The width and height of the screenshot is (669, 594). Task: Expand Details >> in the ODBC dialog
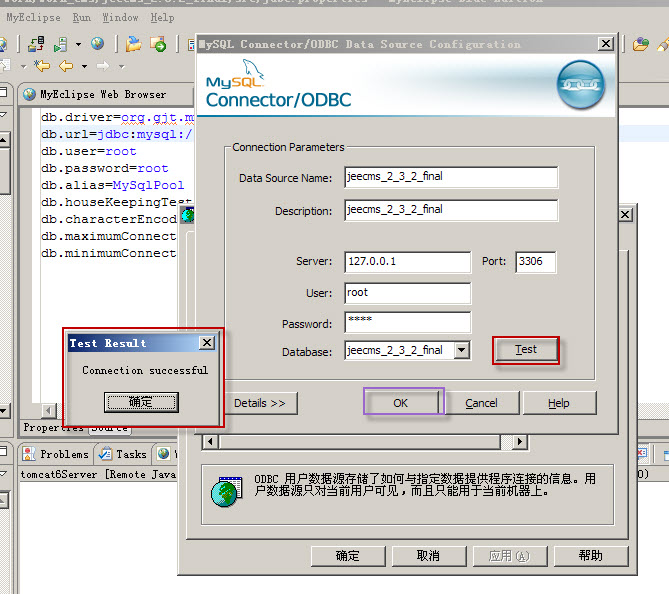point(259,403)
